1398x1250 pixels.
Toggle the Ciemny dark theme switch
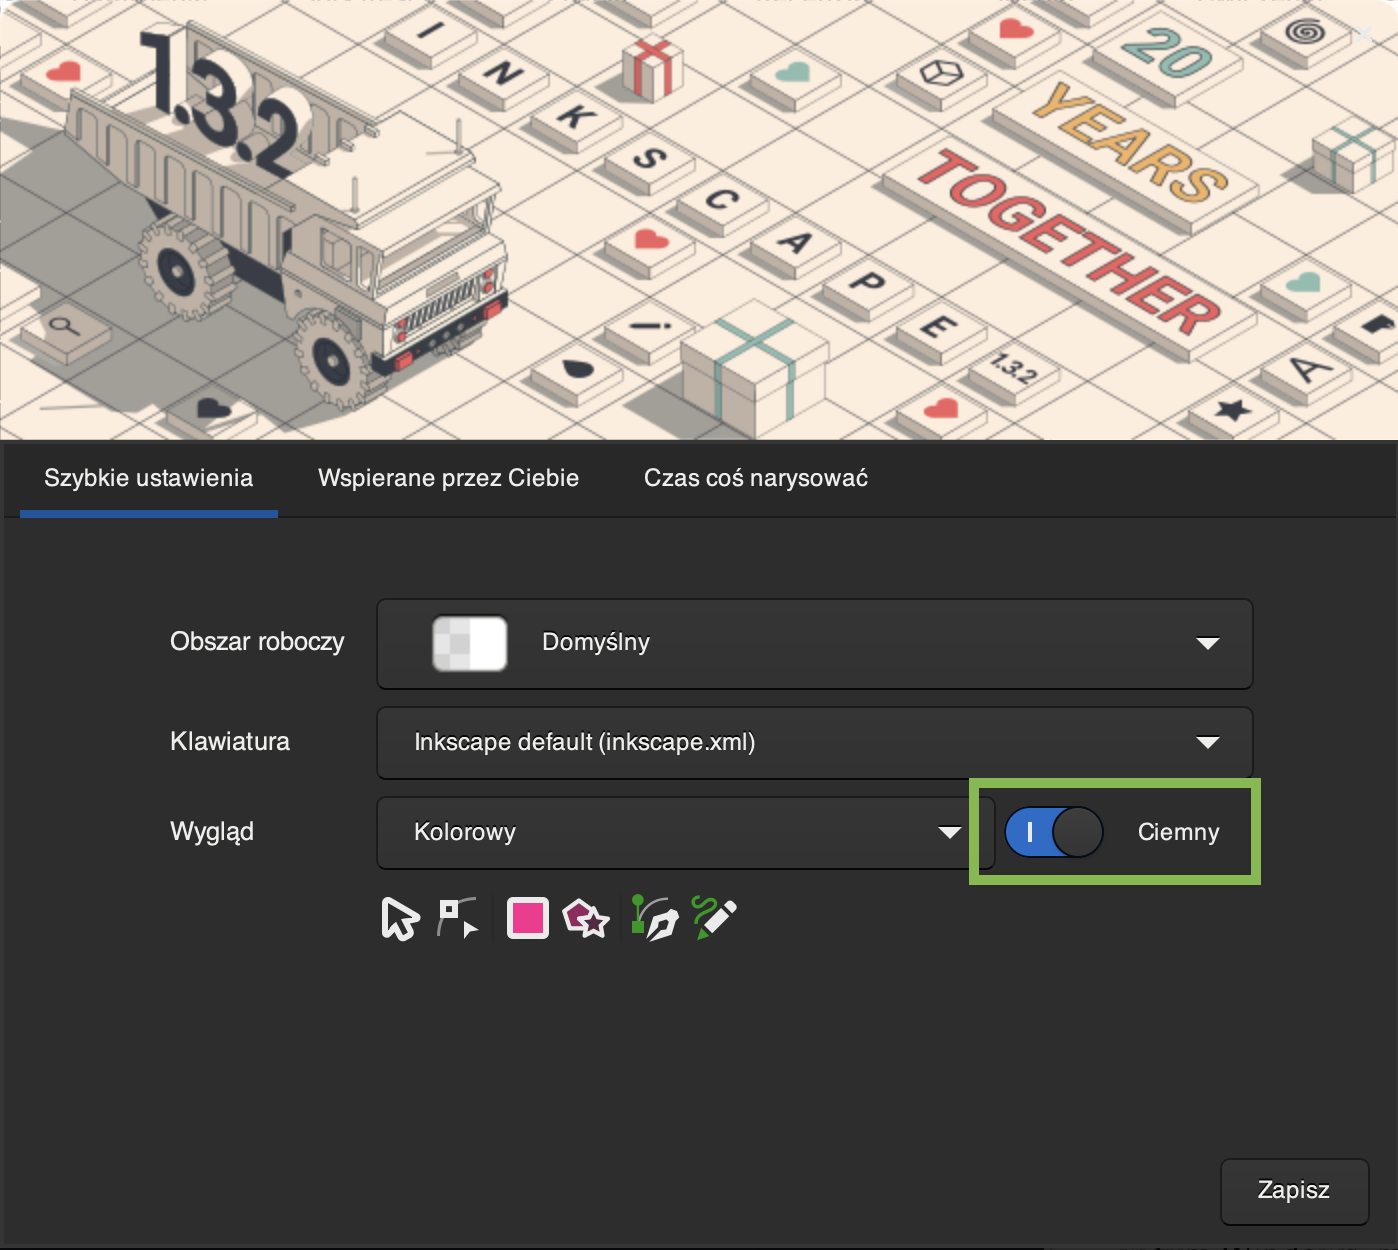(x=1053, y=832)
